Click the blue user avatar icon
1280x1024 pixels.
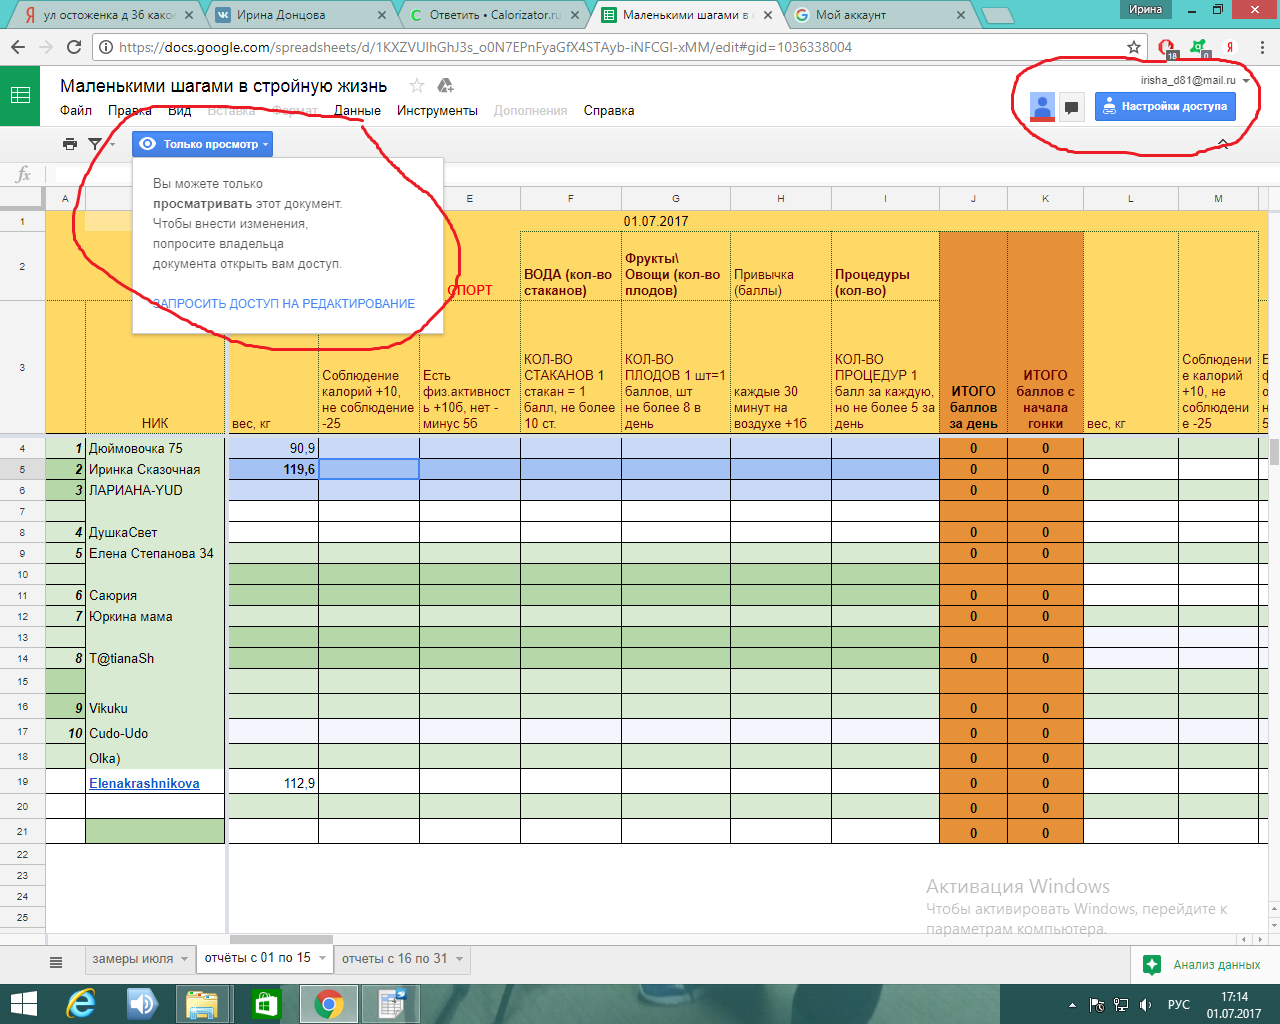click(x=1042, y=107)
